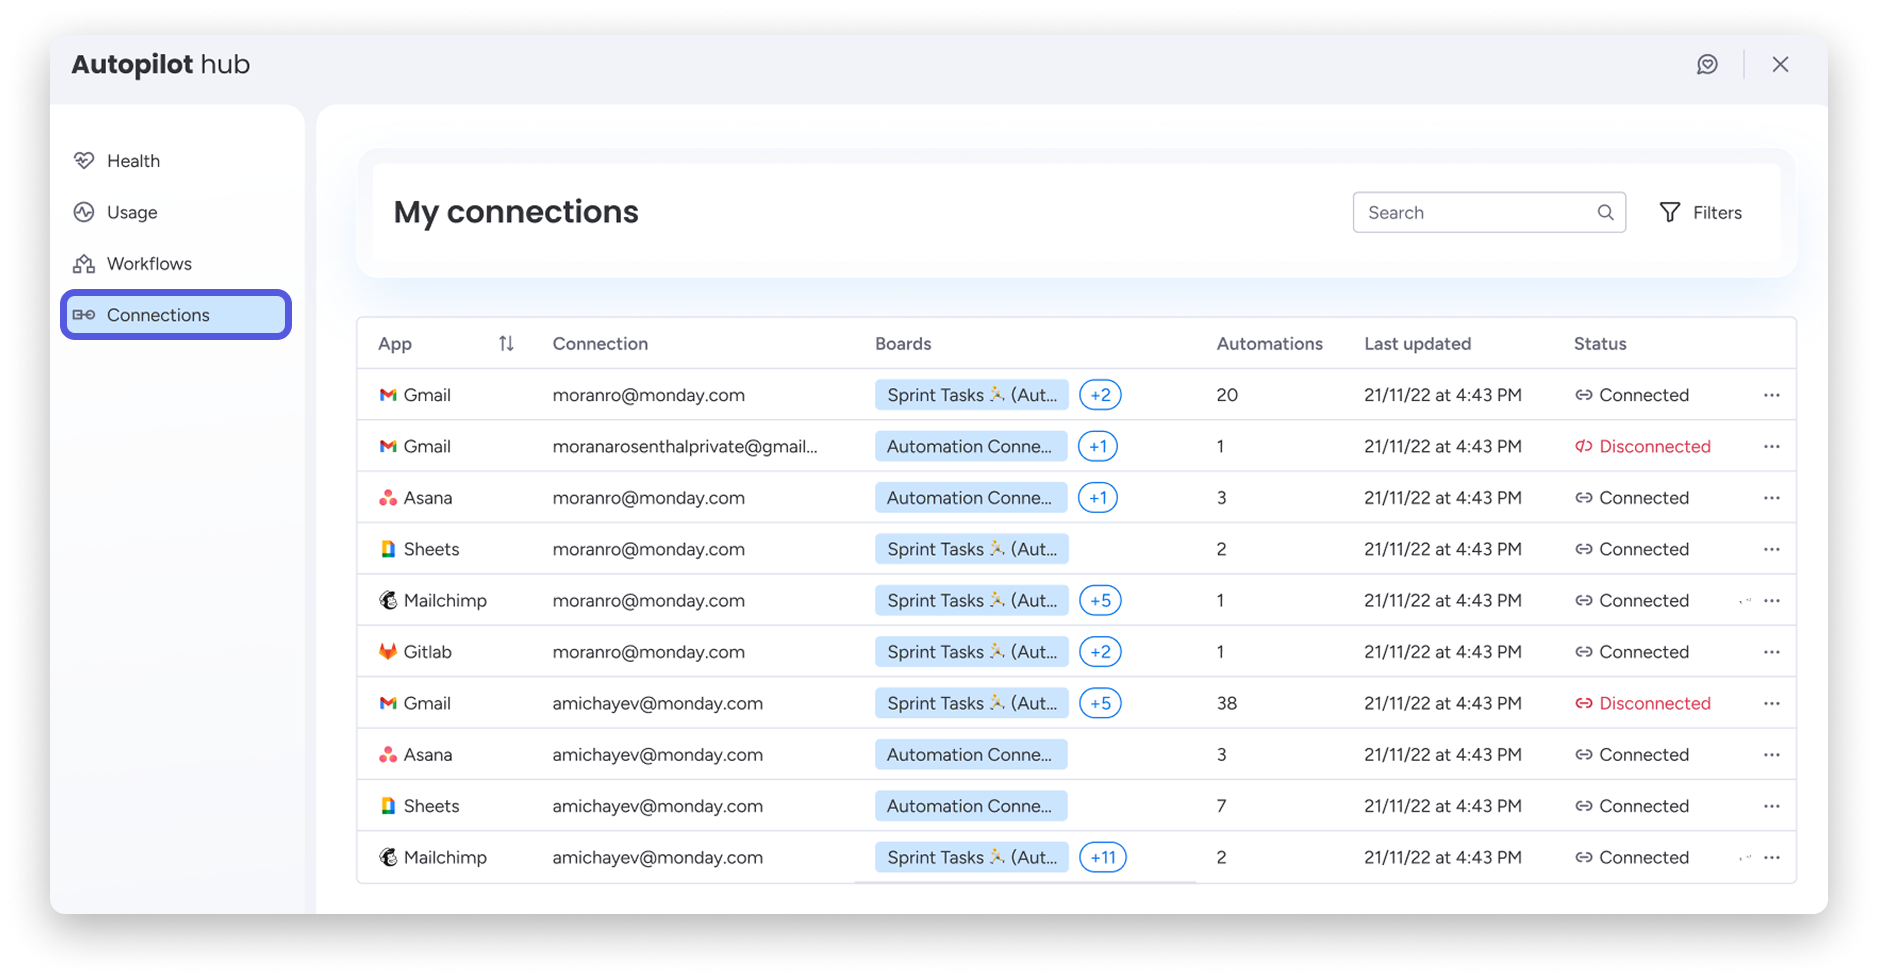Sort connections by App column arrows
1878x979 pixels.
[x=506, y=344]
